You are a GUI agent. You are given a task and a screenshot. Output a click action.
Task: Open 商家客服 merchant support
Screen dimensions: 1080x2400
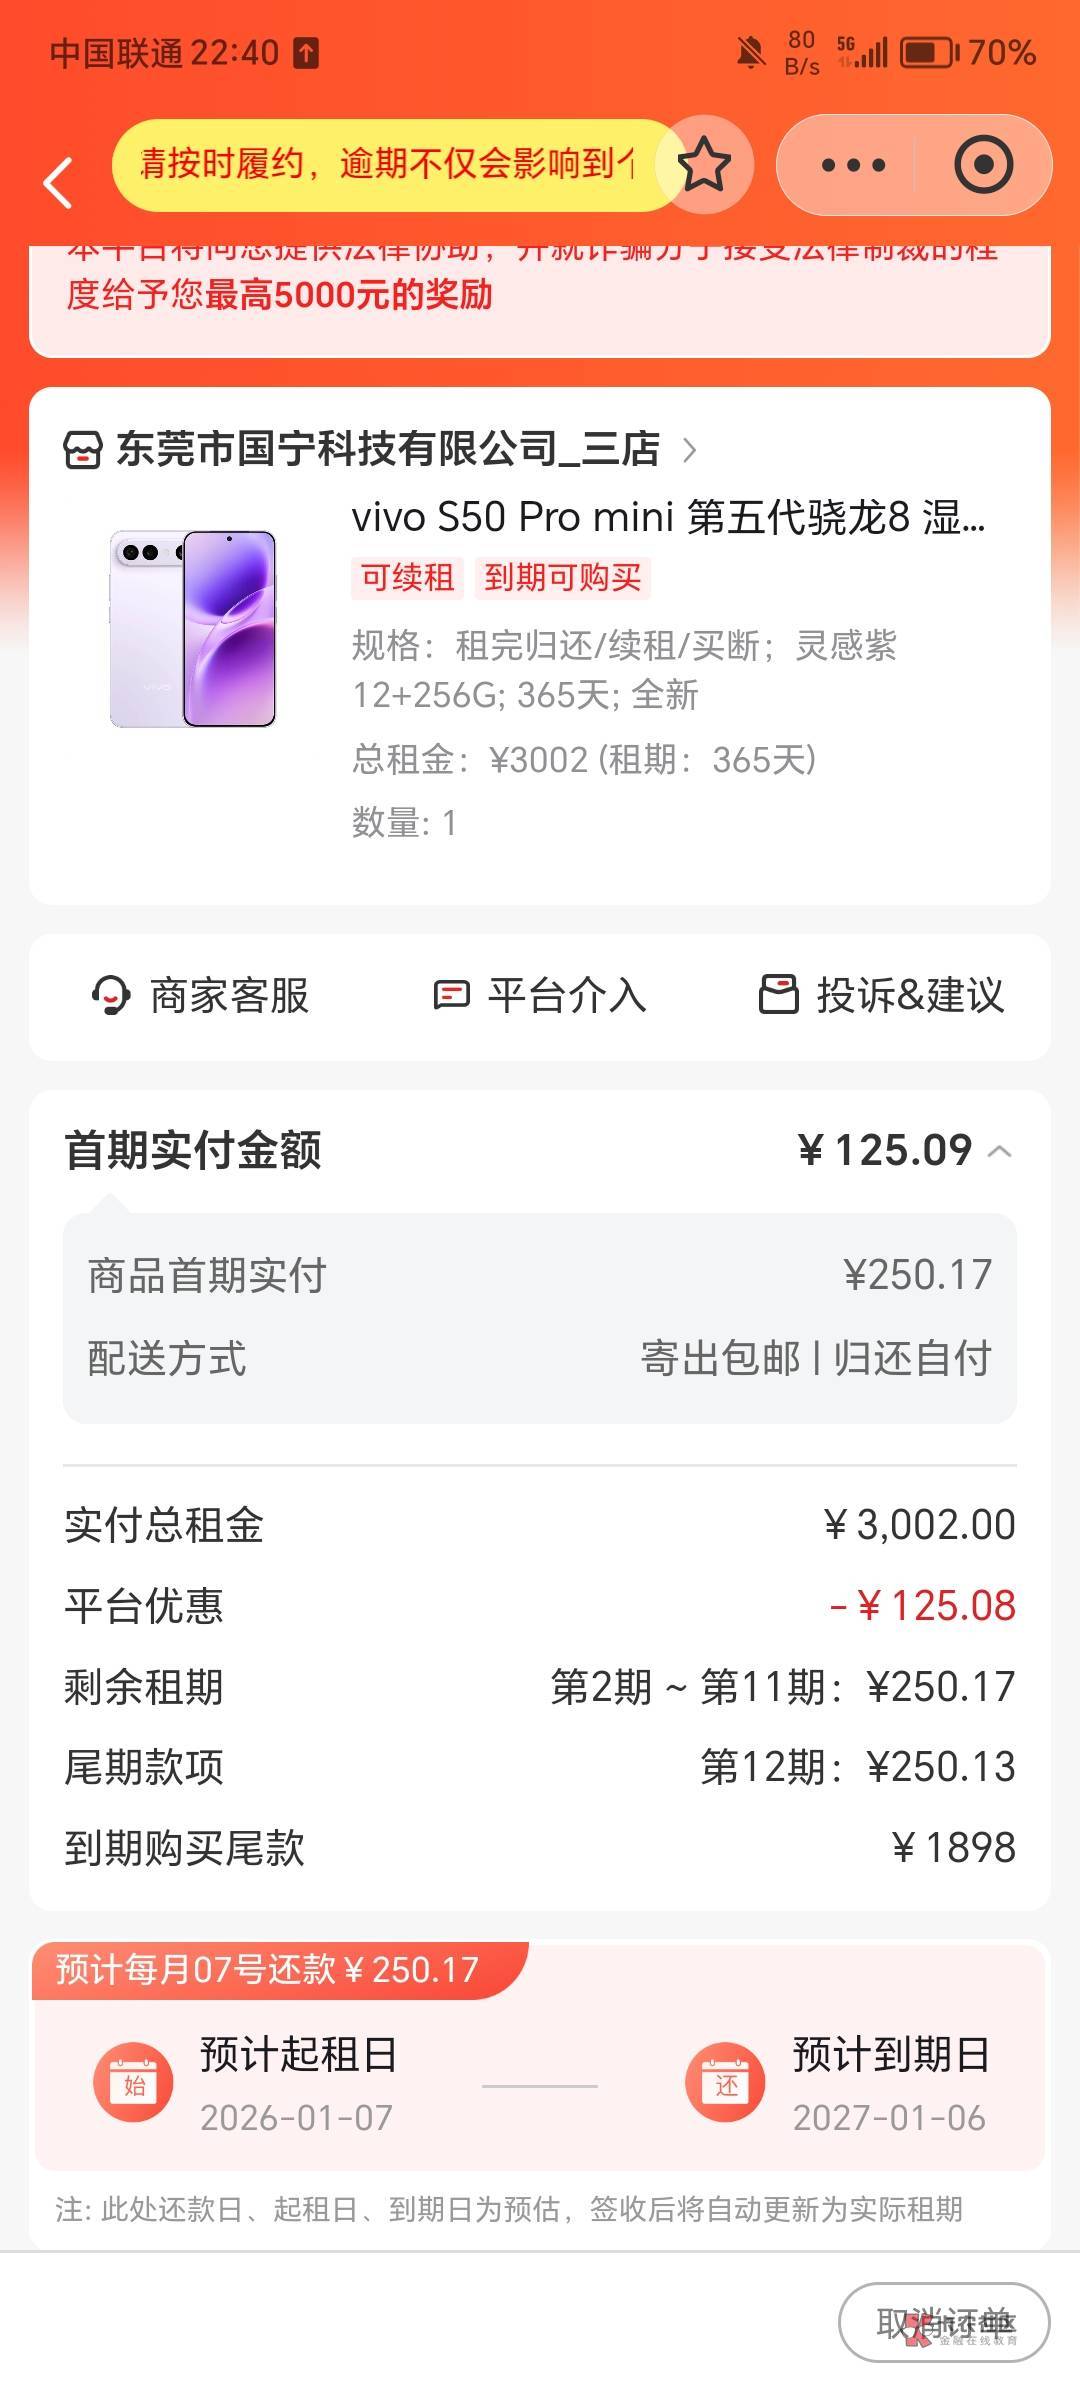tap(229, 996)
